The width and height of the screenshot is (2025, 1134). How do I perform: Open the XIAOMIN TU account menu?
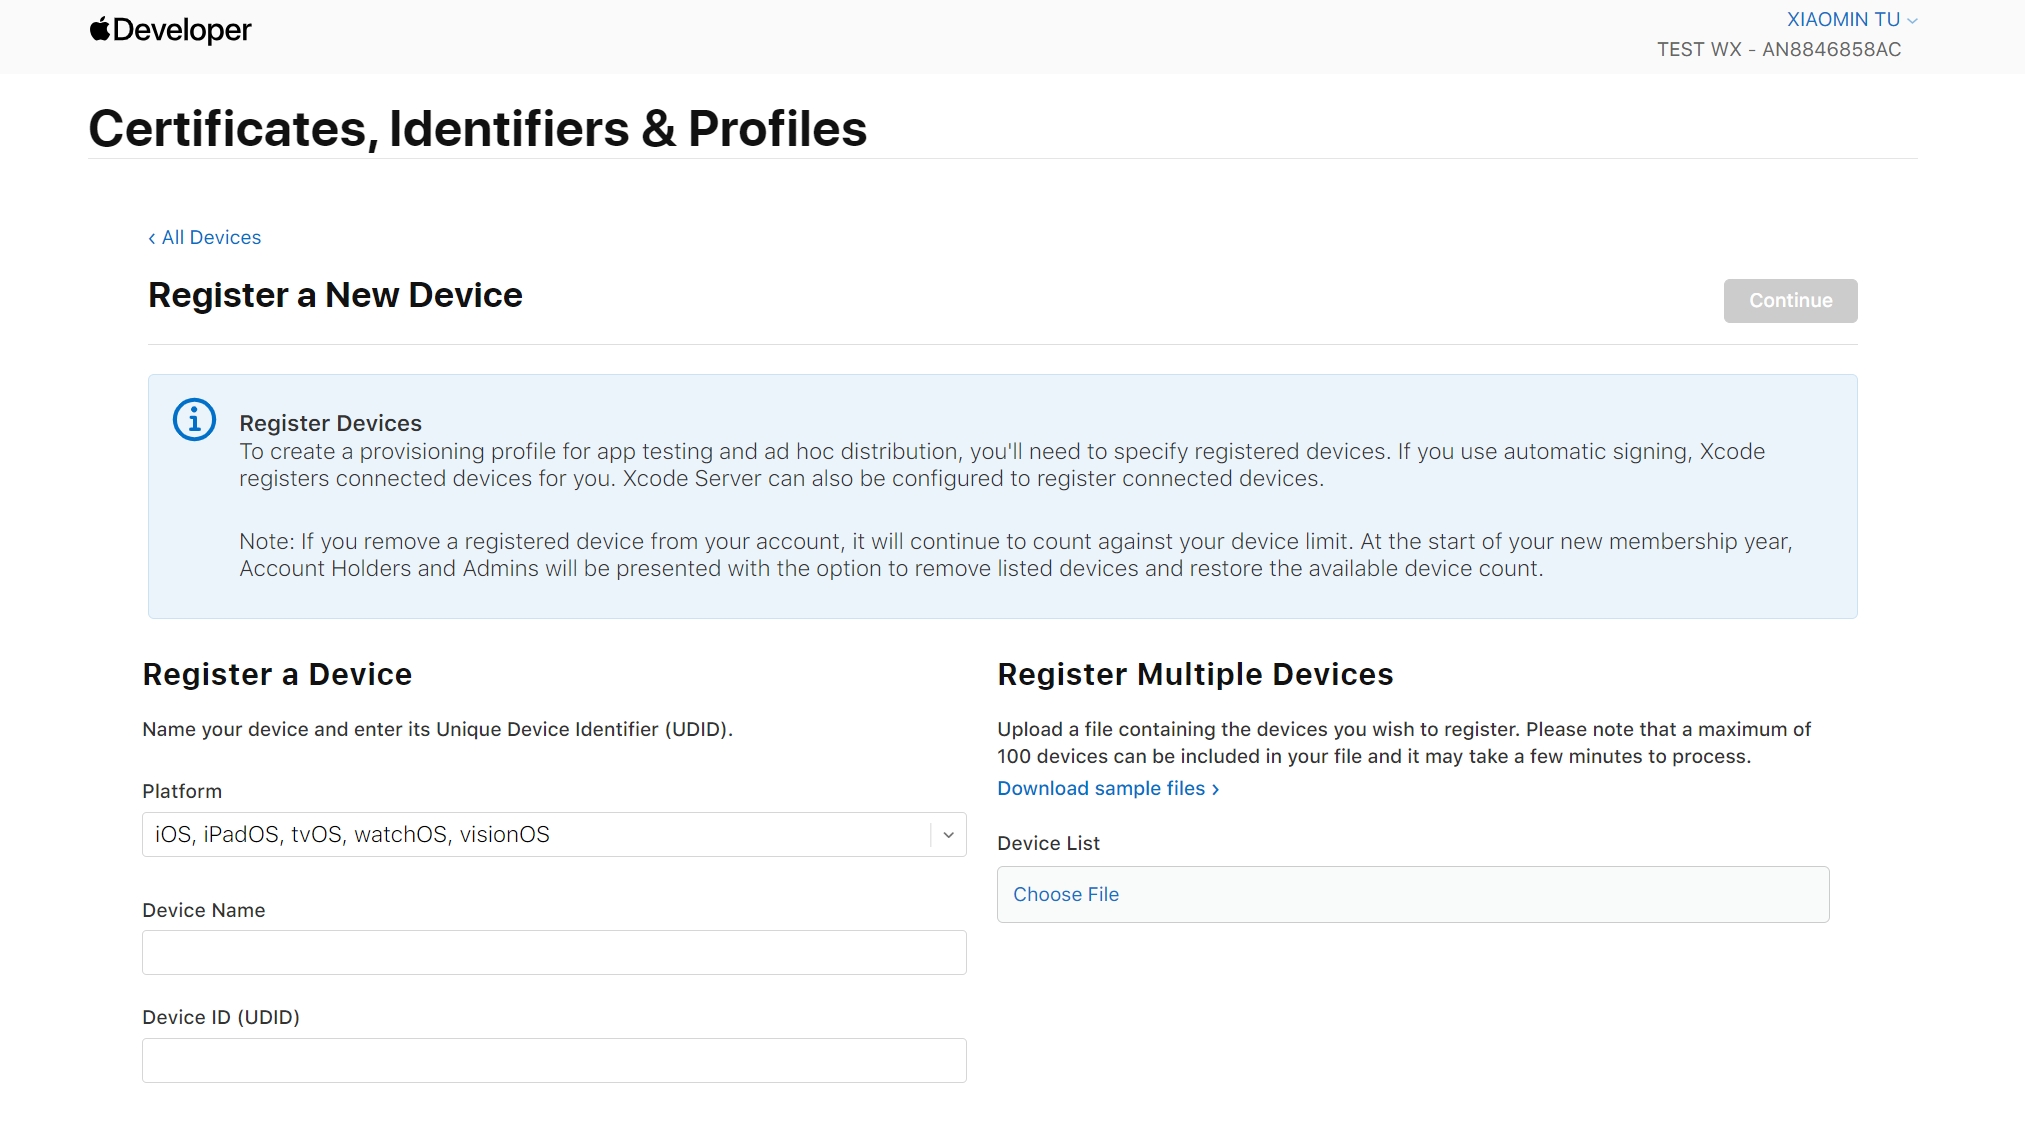click(x=1851, y=19)
